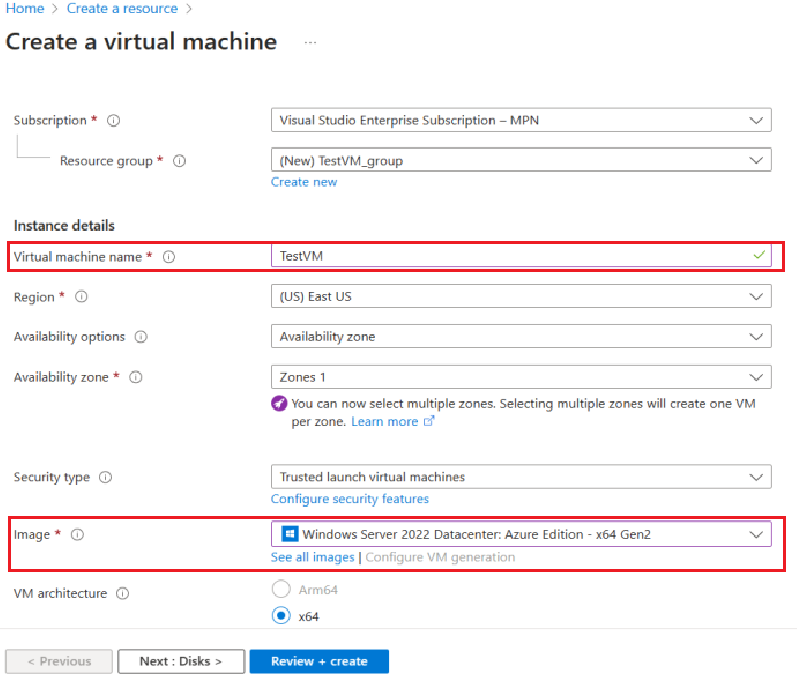Click the Availability options info icon
797x686 pixels.
(x=141, y=337)
